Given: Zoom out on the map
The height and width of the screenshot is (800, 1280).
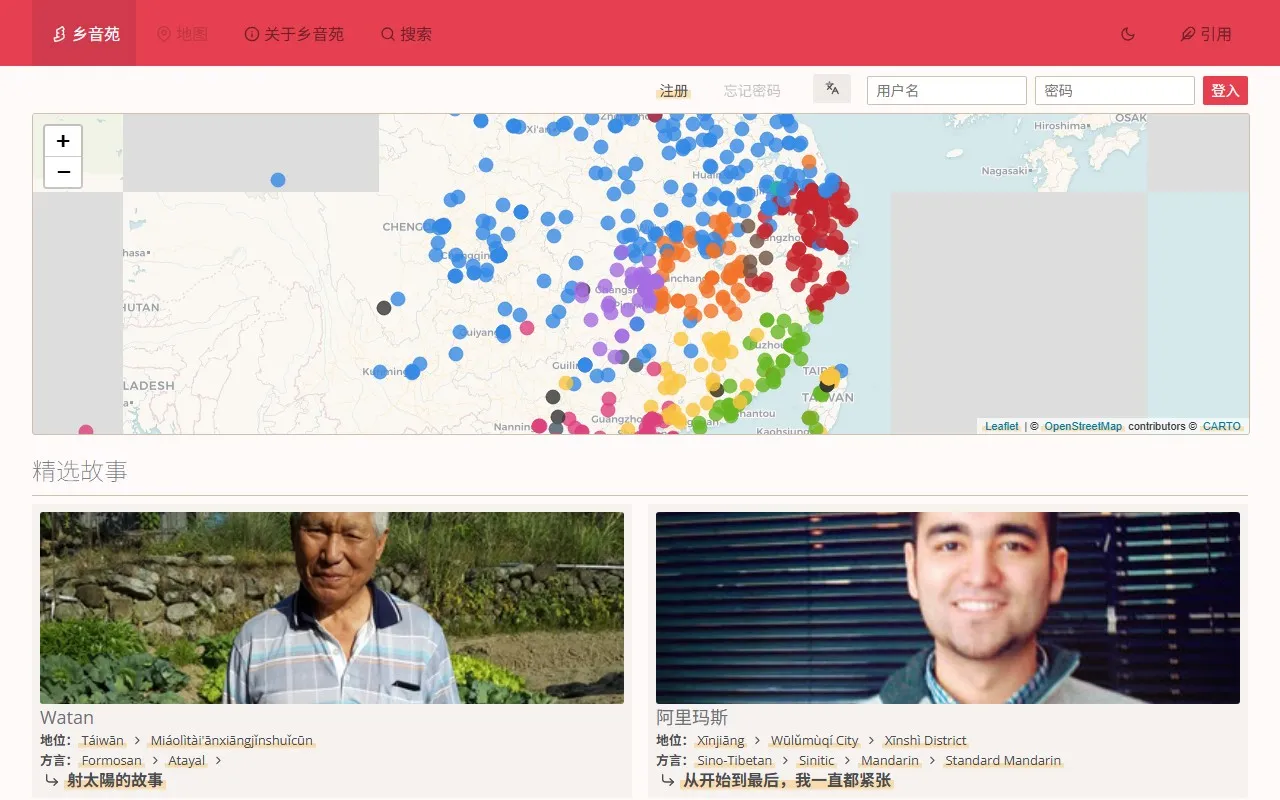Looking at the screenshot, I should click(x=63, y=172).
